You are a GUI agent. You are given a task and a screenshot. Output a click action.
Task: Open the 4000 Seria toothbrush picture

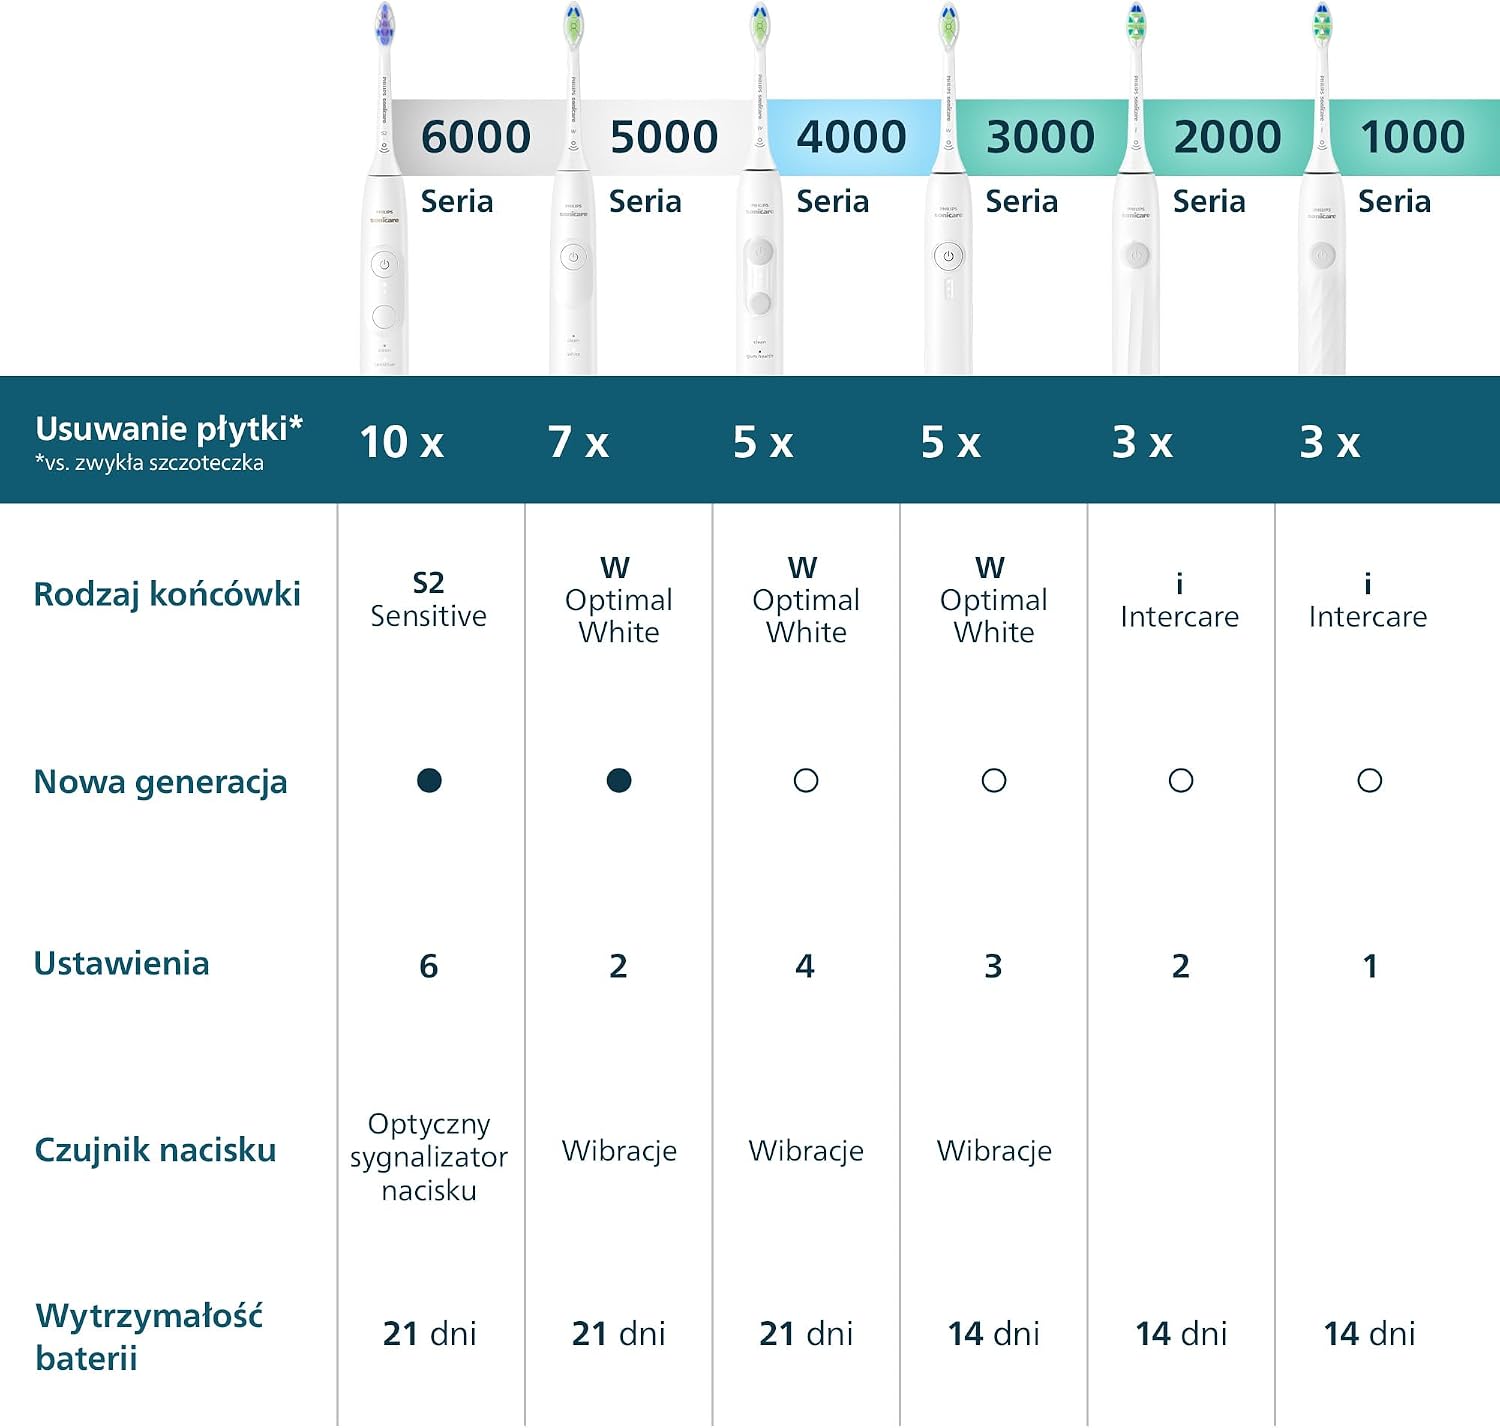pos(760,188)
